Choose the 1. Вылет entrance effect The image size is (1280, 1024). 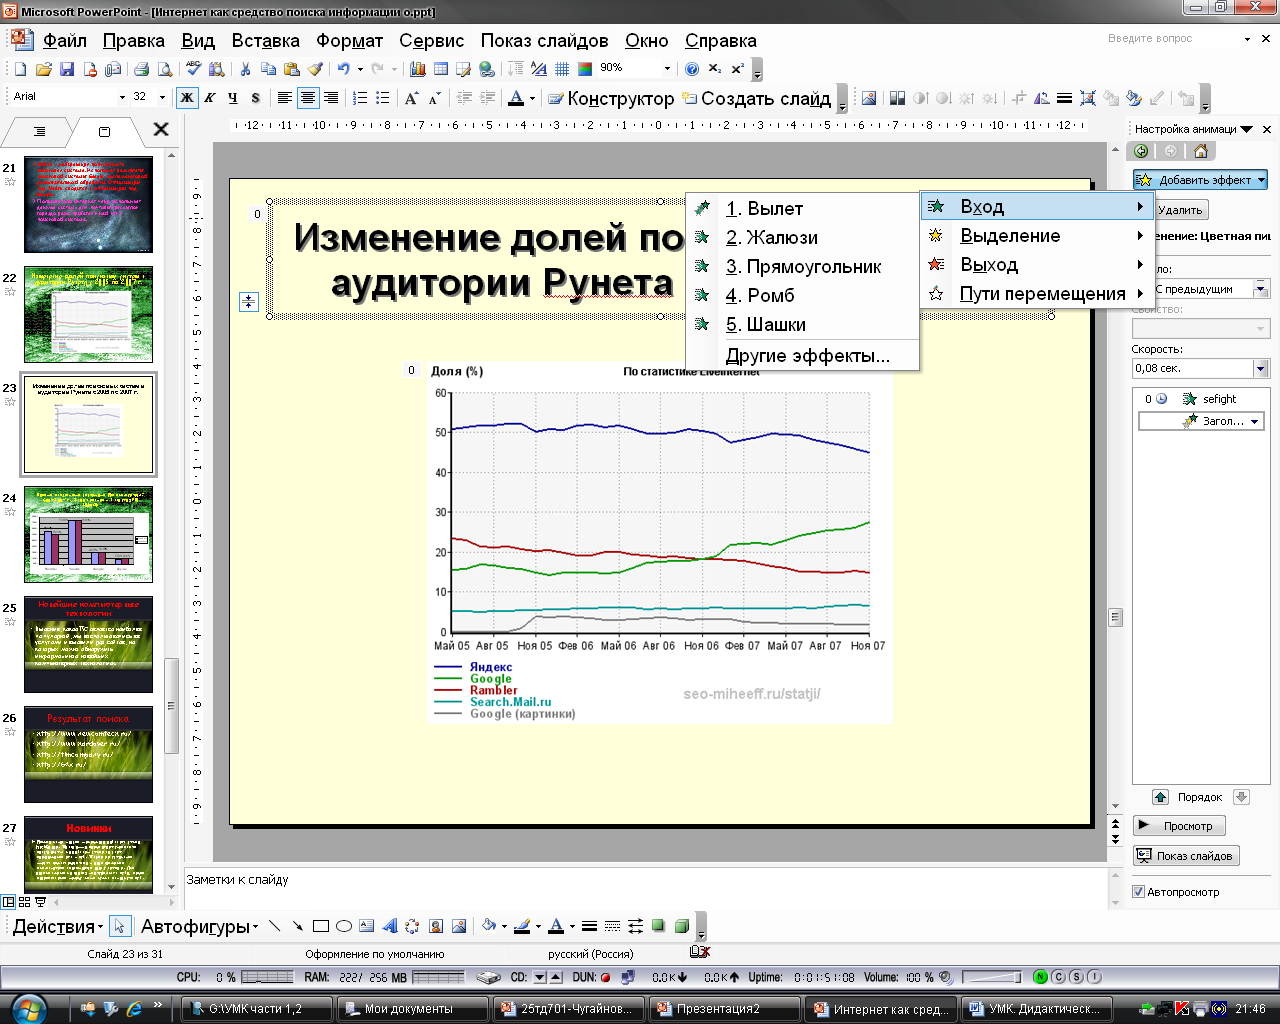pyautogui.click(x=802, y=209)
